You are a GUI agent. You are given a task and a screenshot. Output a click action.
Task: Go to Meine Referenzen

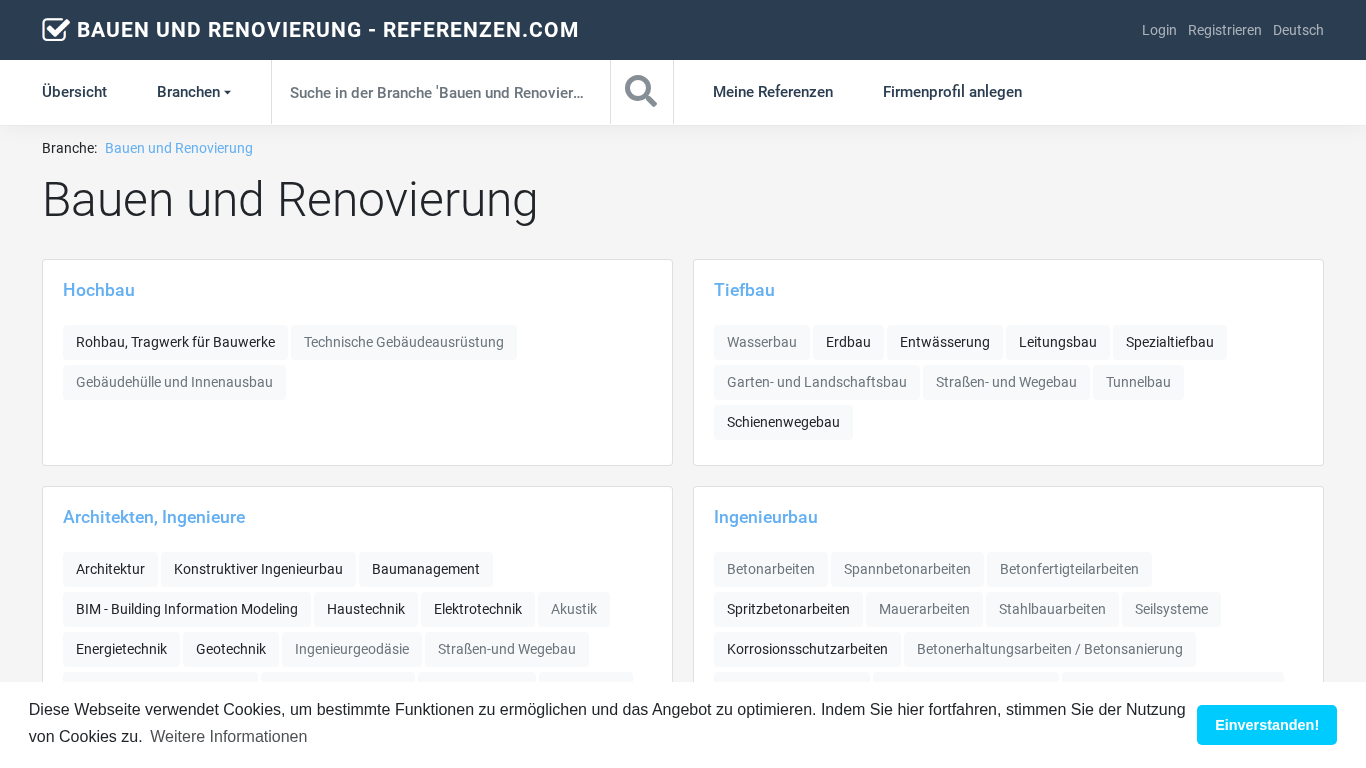point(772,92)
